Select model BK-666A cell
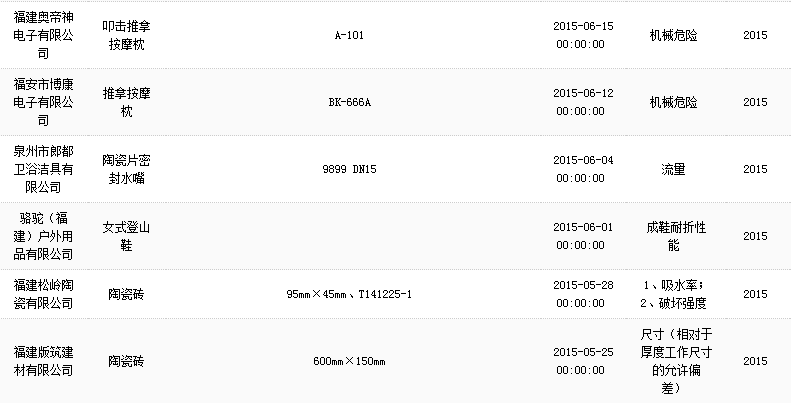This screenshot has height=403, width=796. click(349, 102)
